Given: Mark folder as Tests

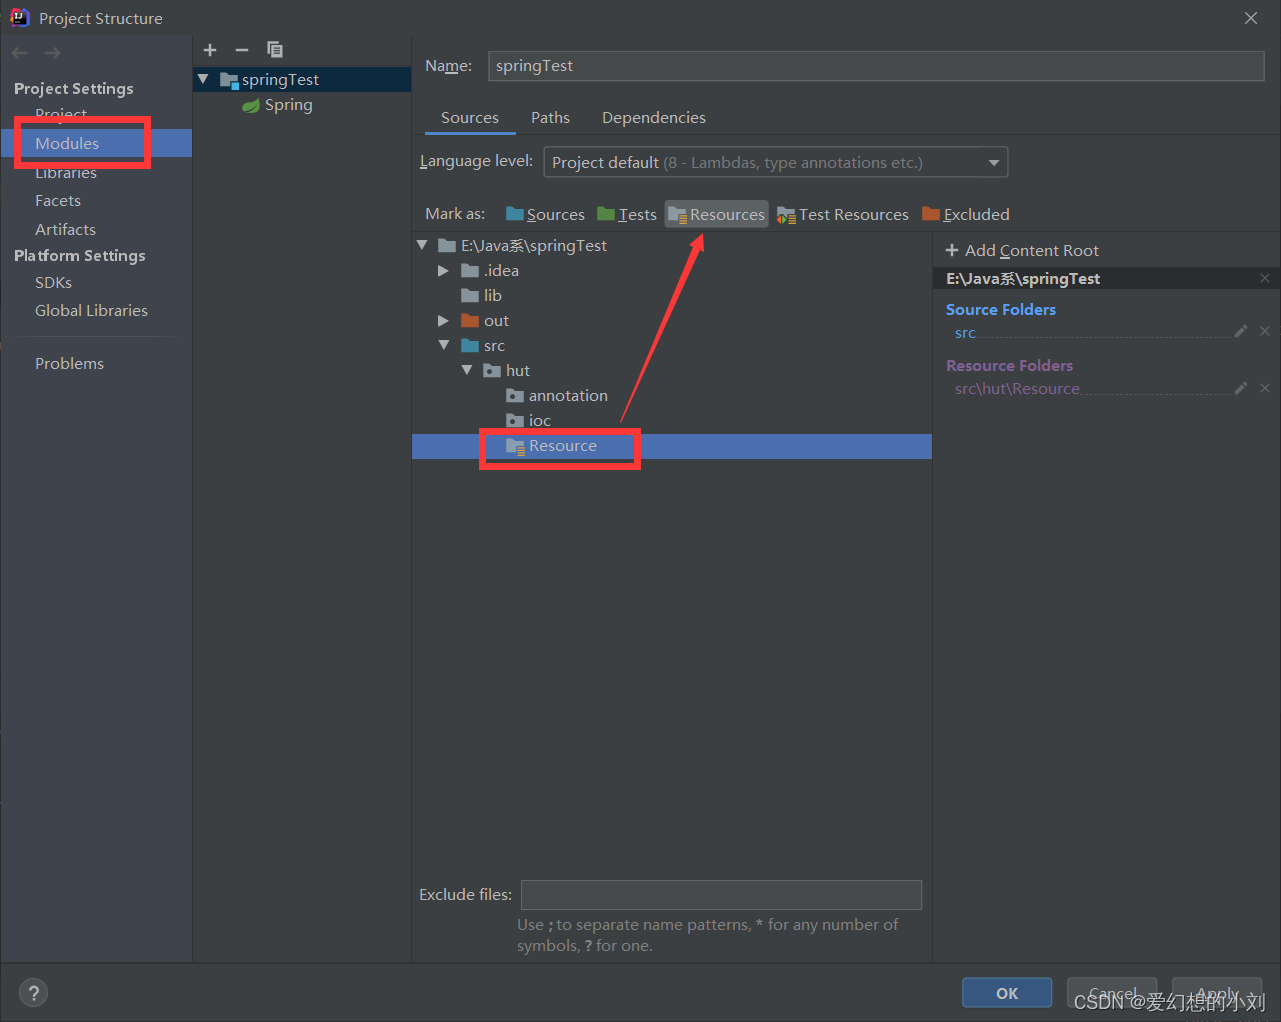Looking at the screenshot, I should click(x=627, y=214).
